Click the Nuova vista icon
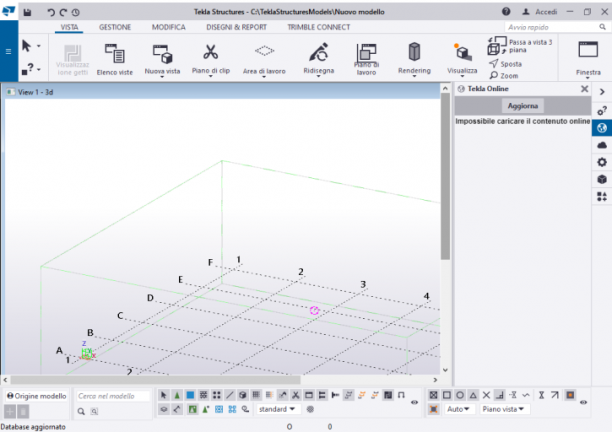The width and height of the screenshot is (612, 432). click(x=162, y=54)
